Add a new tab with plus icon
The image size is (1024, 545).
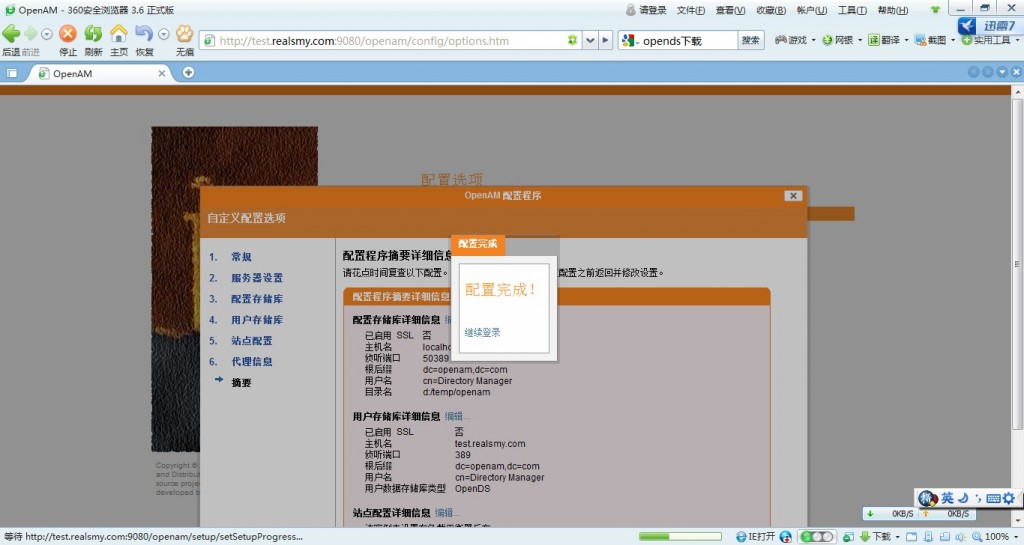(x=188, y=72)
